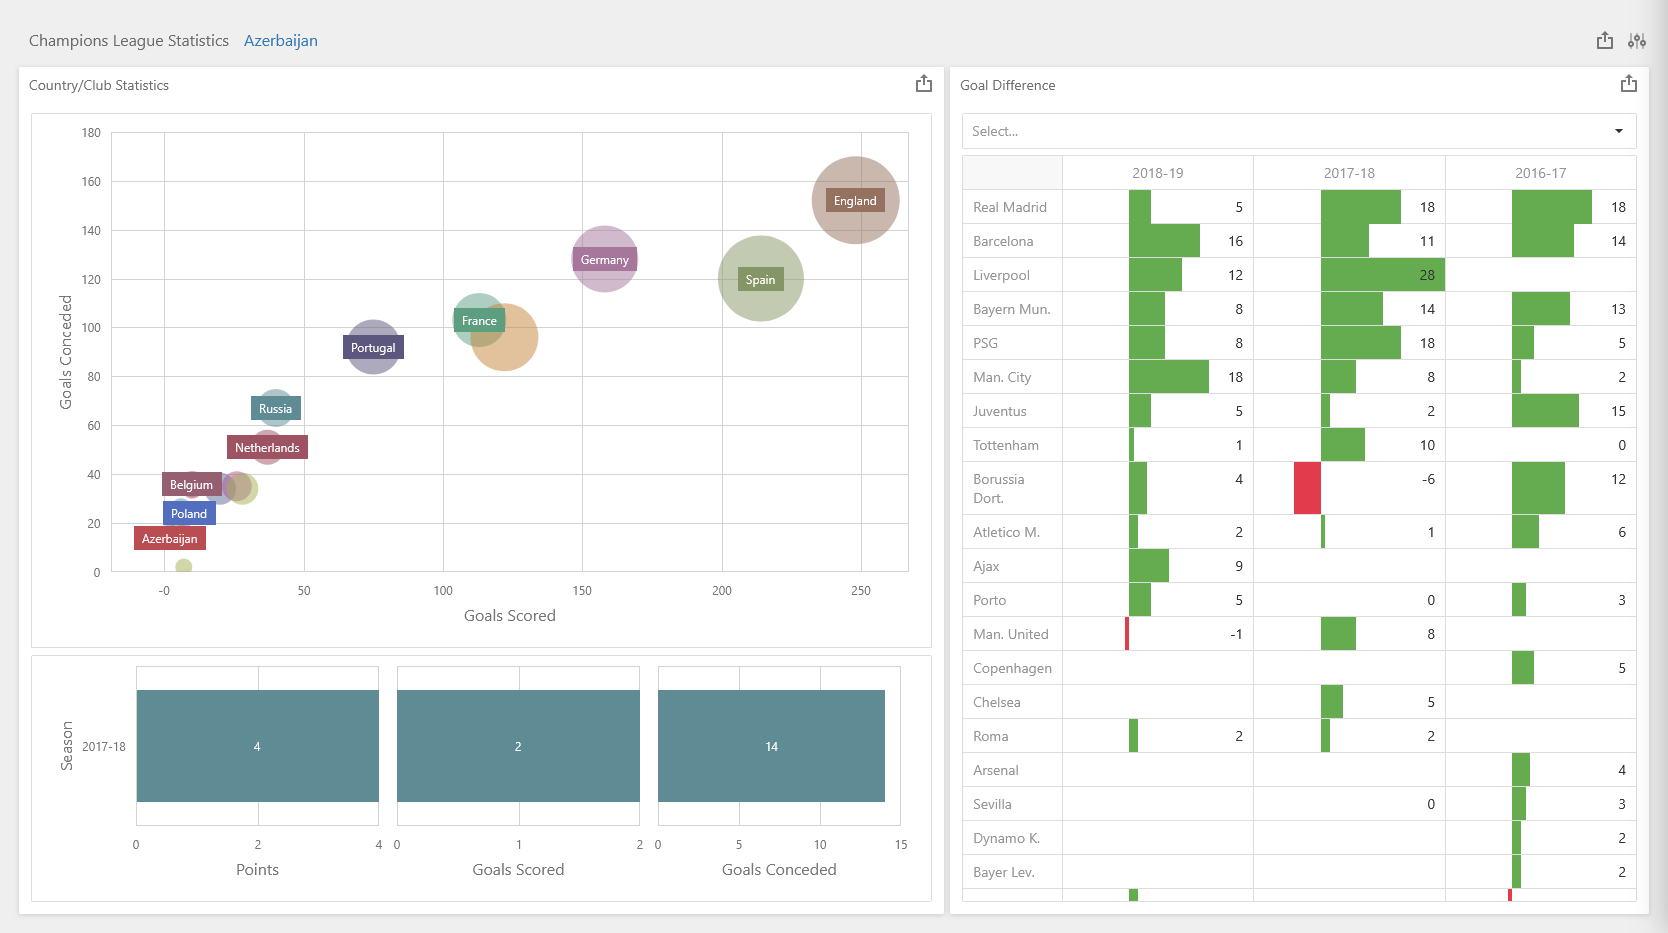Click the 2018-19 column header
This screenshot has height=933, width=1668.
[1157, 173]
